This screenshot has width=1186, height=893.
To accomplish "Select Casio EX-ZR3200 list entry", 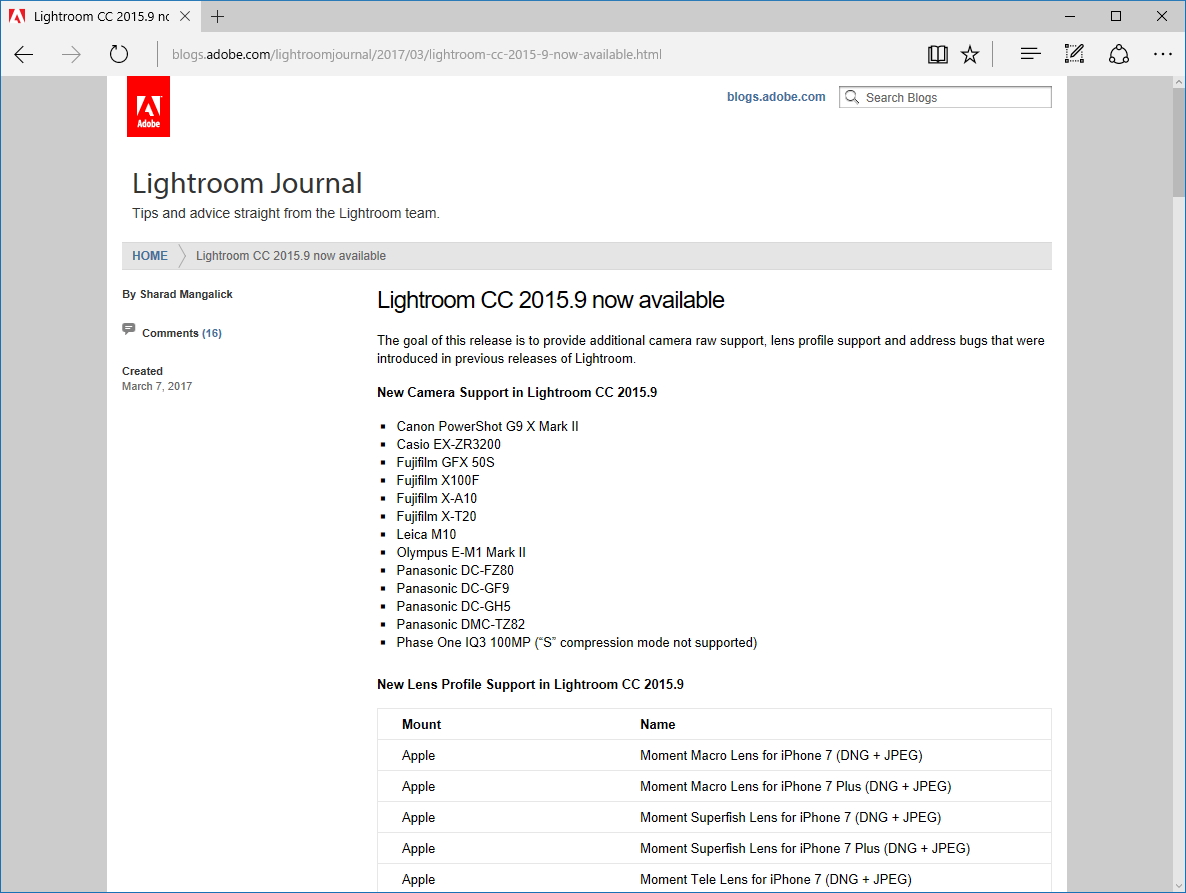I will pyautogui.click(x=449, y=445).
